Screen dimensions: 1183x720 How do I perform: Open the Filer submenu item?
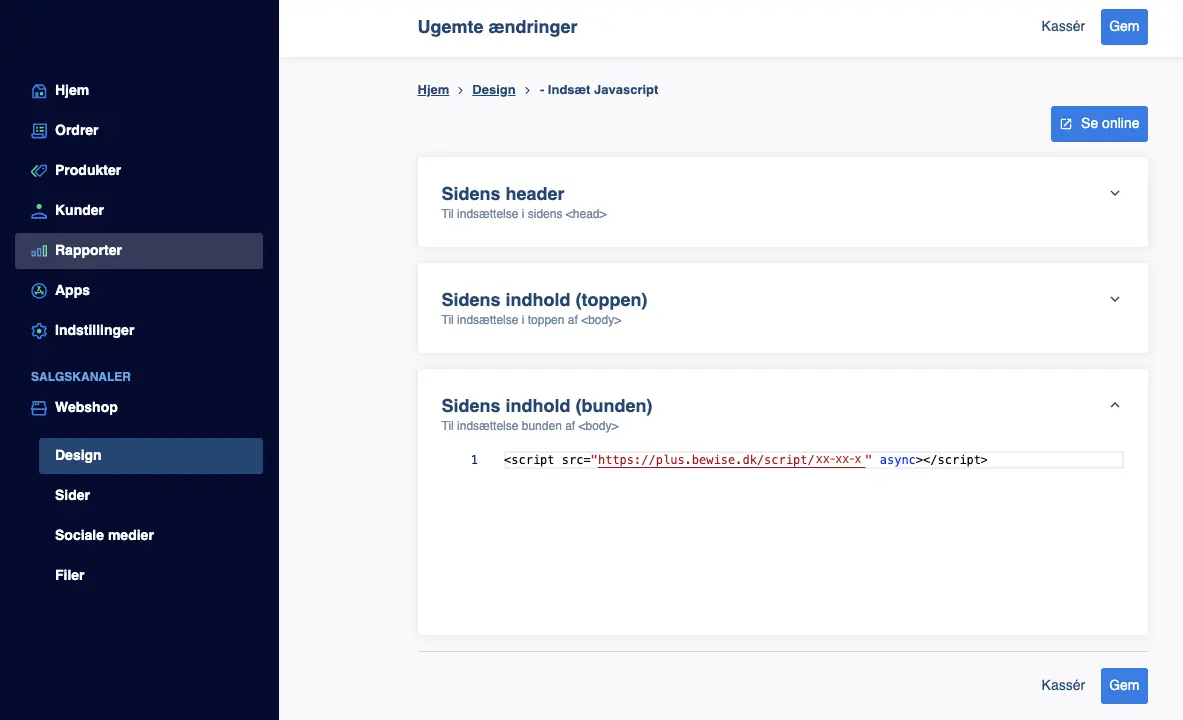151,576
